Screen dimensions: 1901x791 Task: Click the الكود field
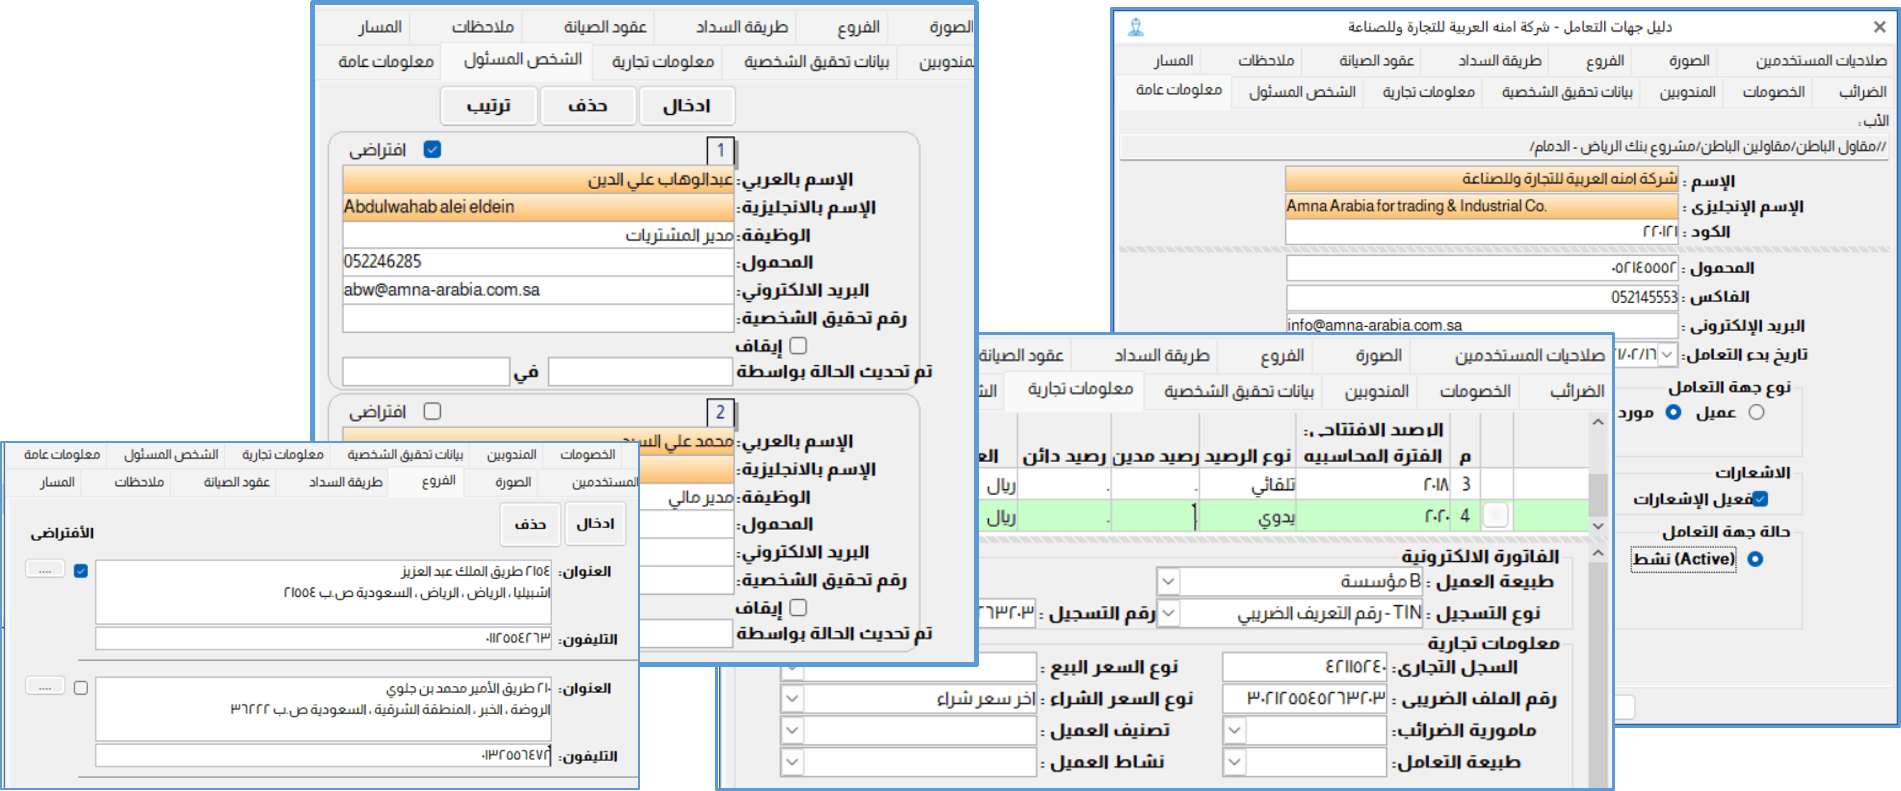click(x=1481, y=232)
